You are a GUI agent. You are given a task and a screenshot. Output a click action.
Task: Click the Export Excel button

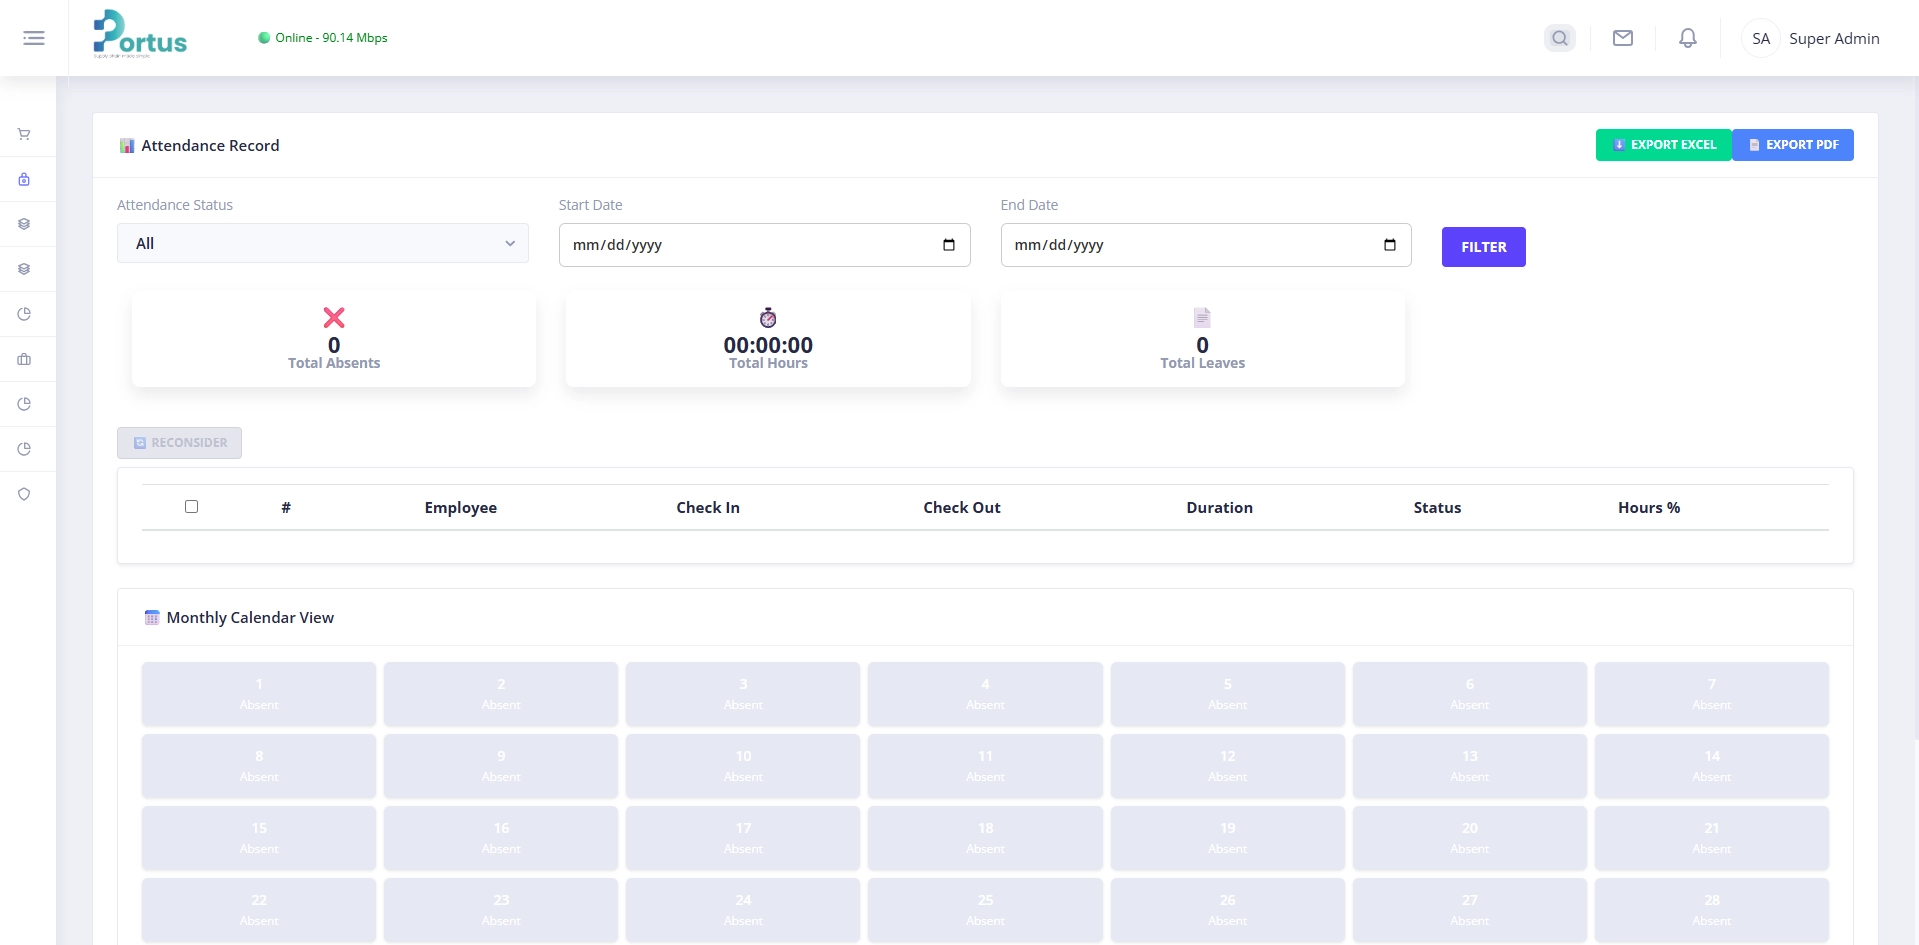(1663, 145)
